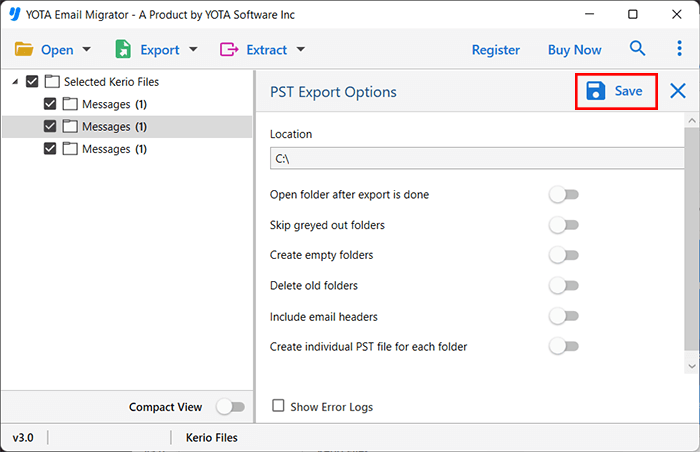The width and height of the screenshot is (700, 452).
Task: Close the PST Export Options panel
Action: pos(678,91)
